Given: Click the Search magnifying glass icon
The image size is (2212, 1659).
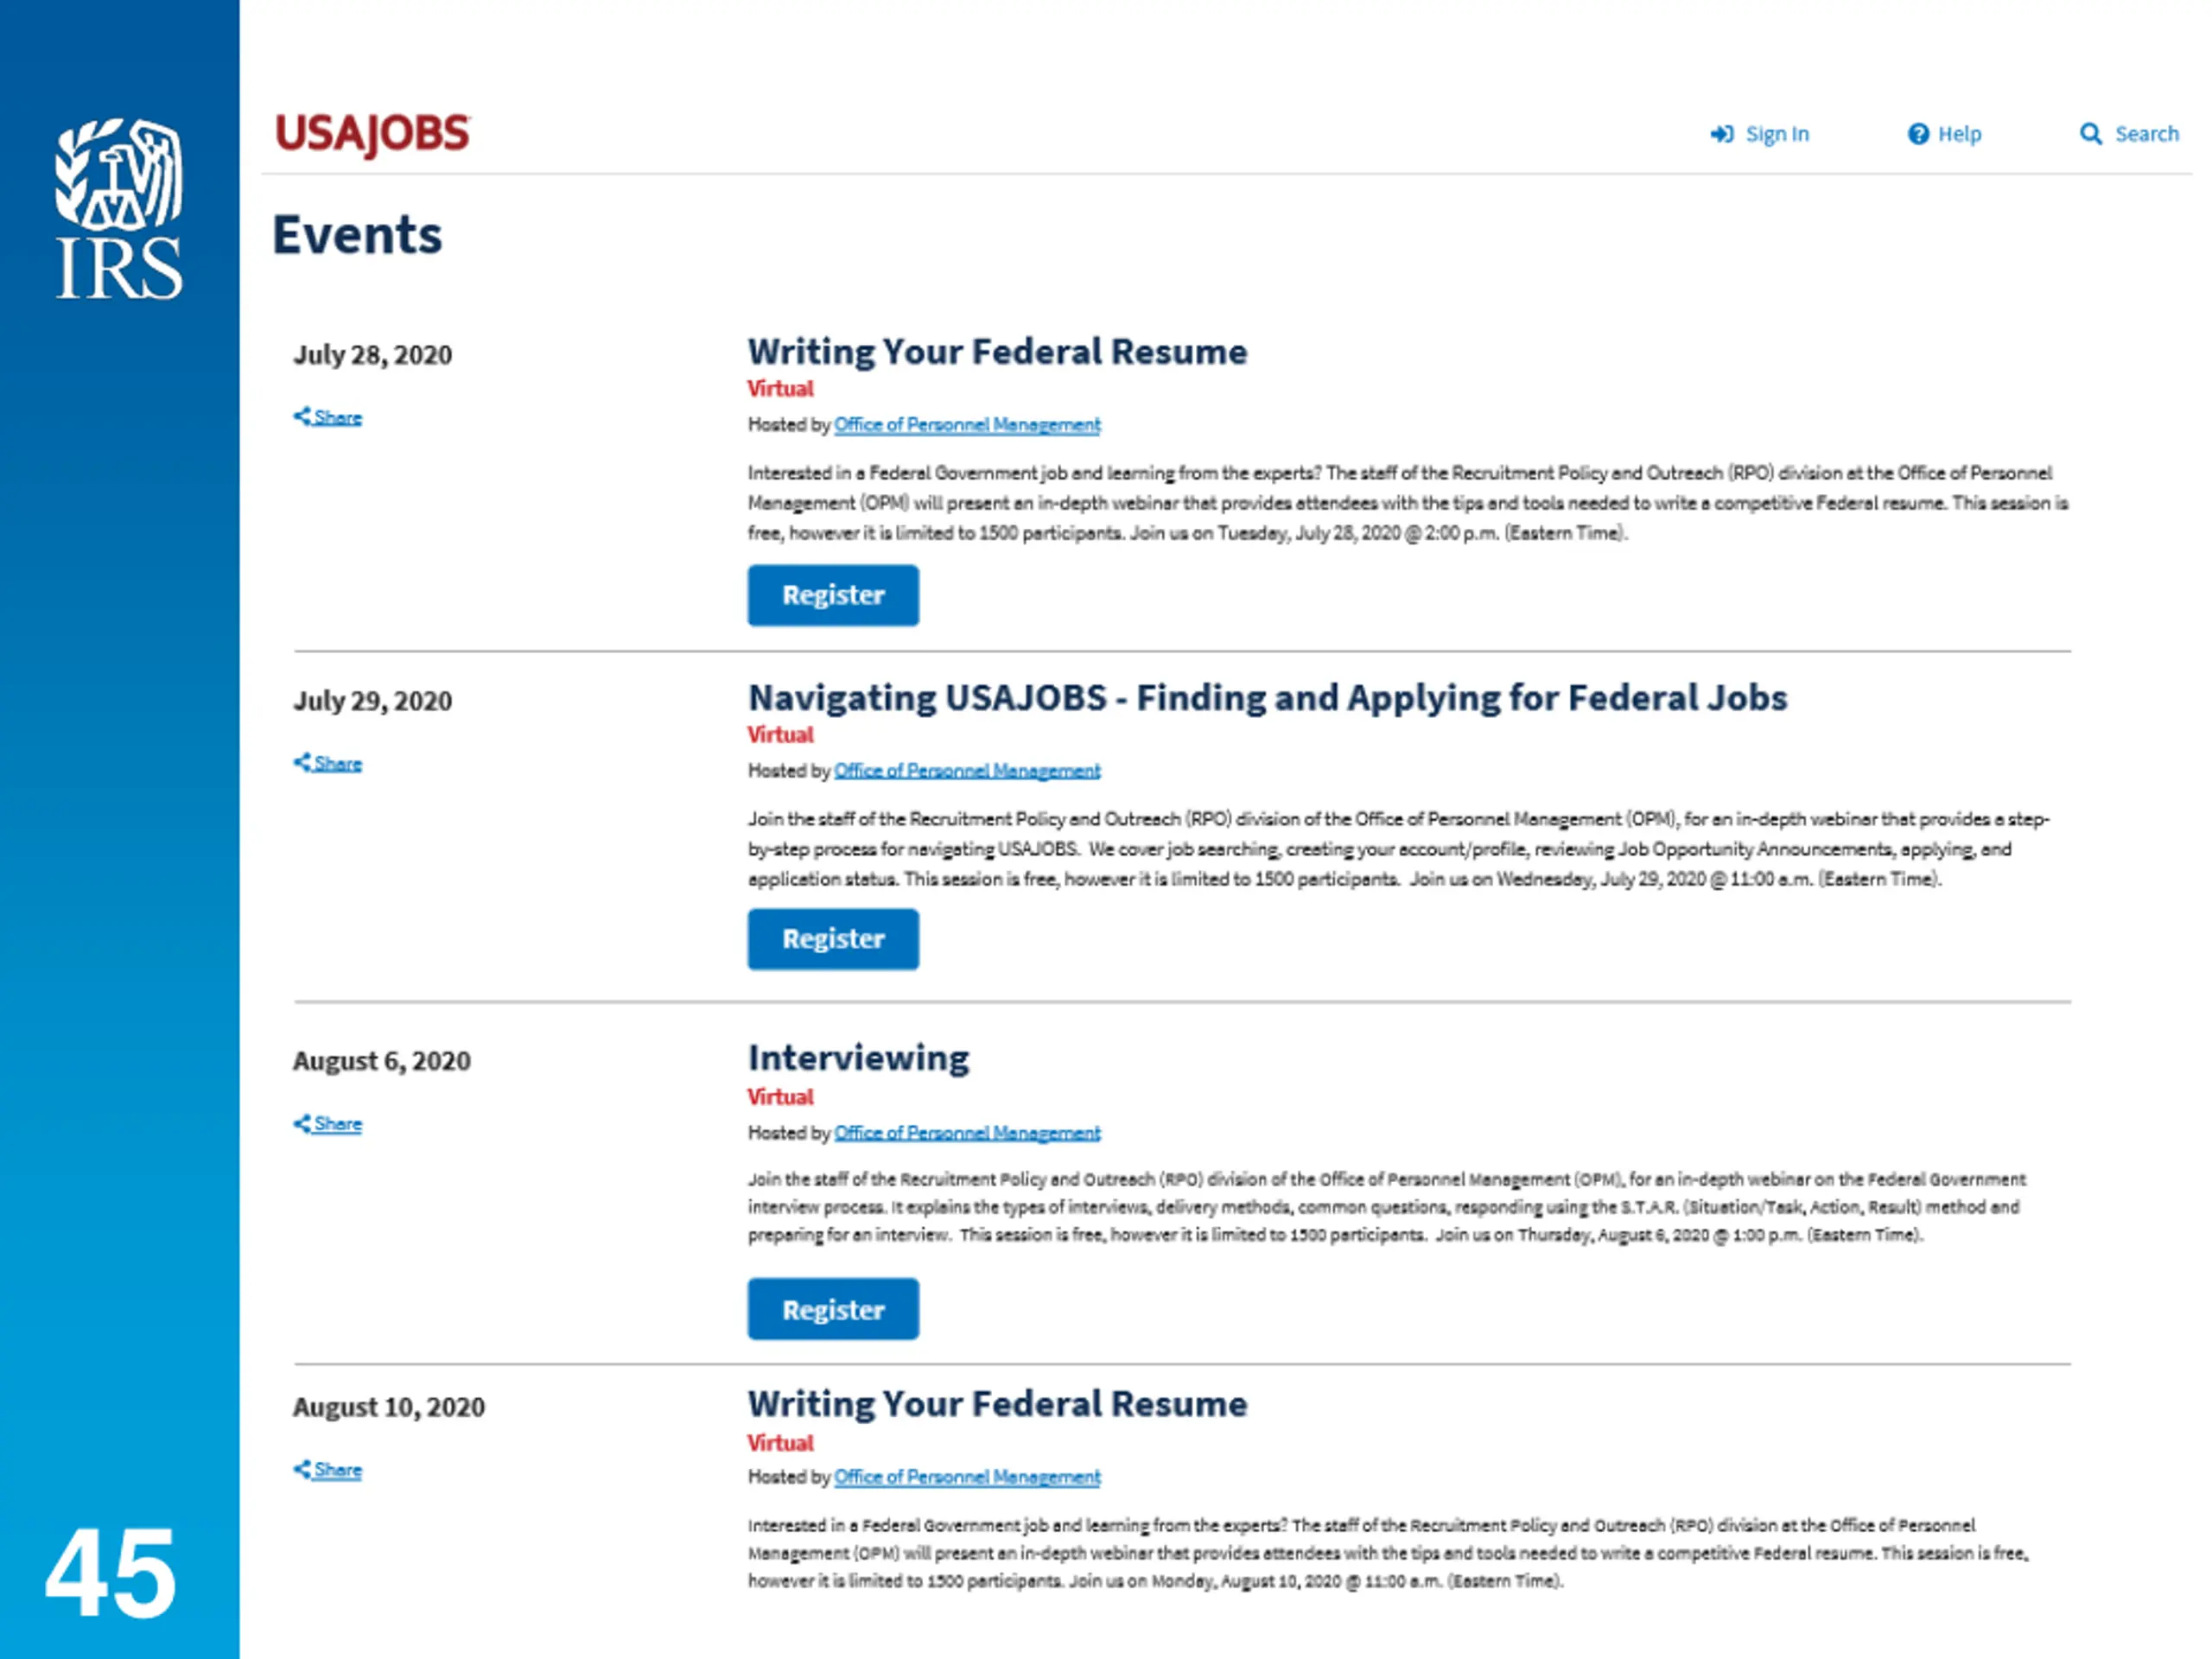Looking at the screenshot, I should point(2090,134).
